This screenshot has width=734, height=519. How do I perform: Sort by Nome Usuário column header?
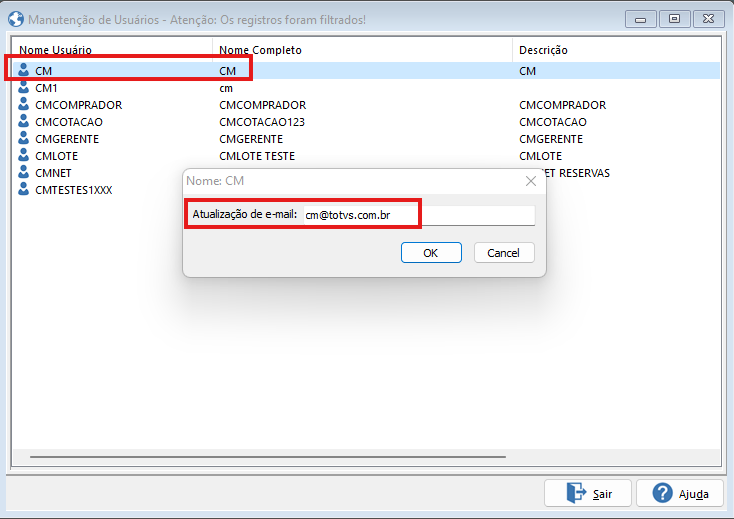pos(55,50)
